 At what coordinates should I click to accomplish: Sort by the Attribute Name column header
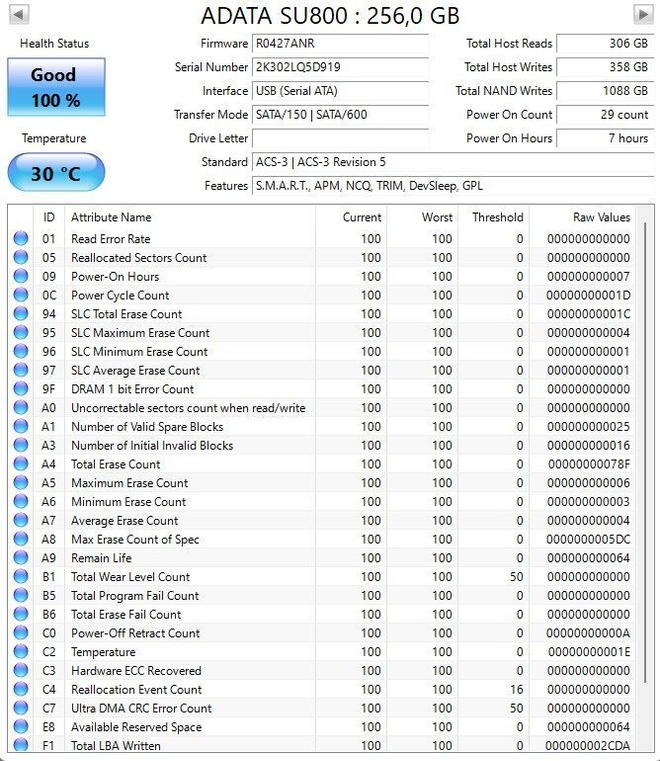pyautogui.click(x=190, y=217)
